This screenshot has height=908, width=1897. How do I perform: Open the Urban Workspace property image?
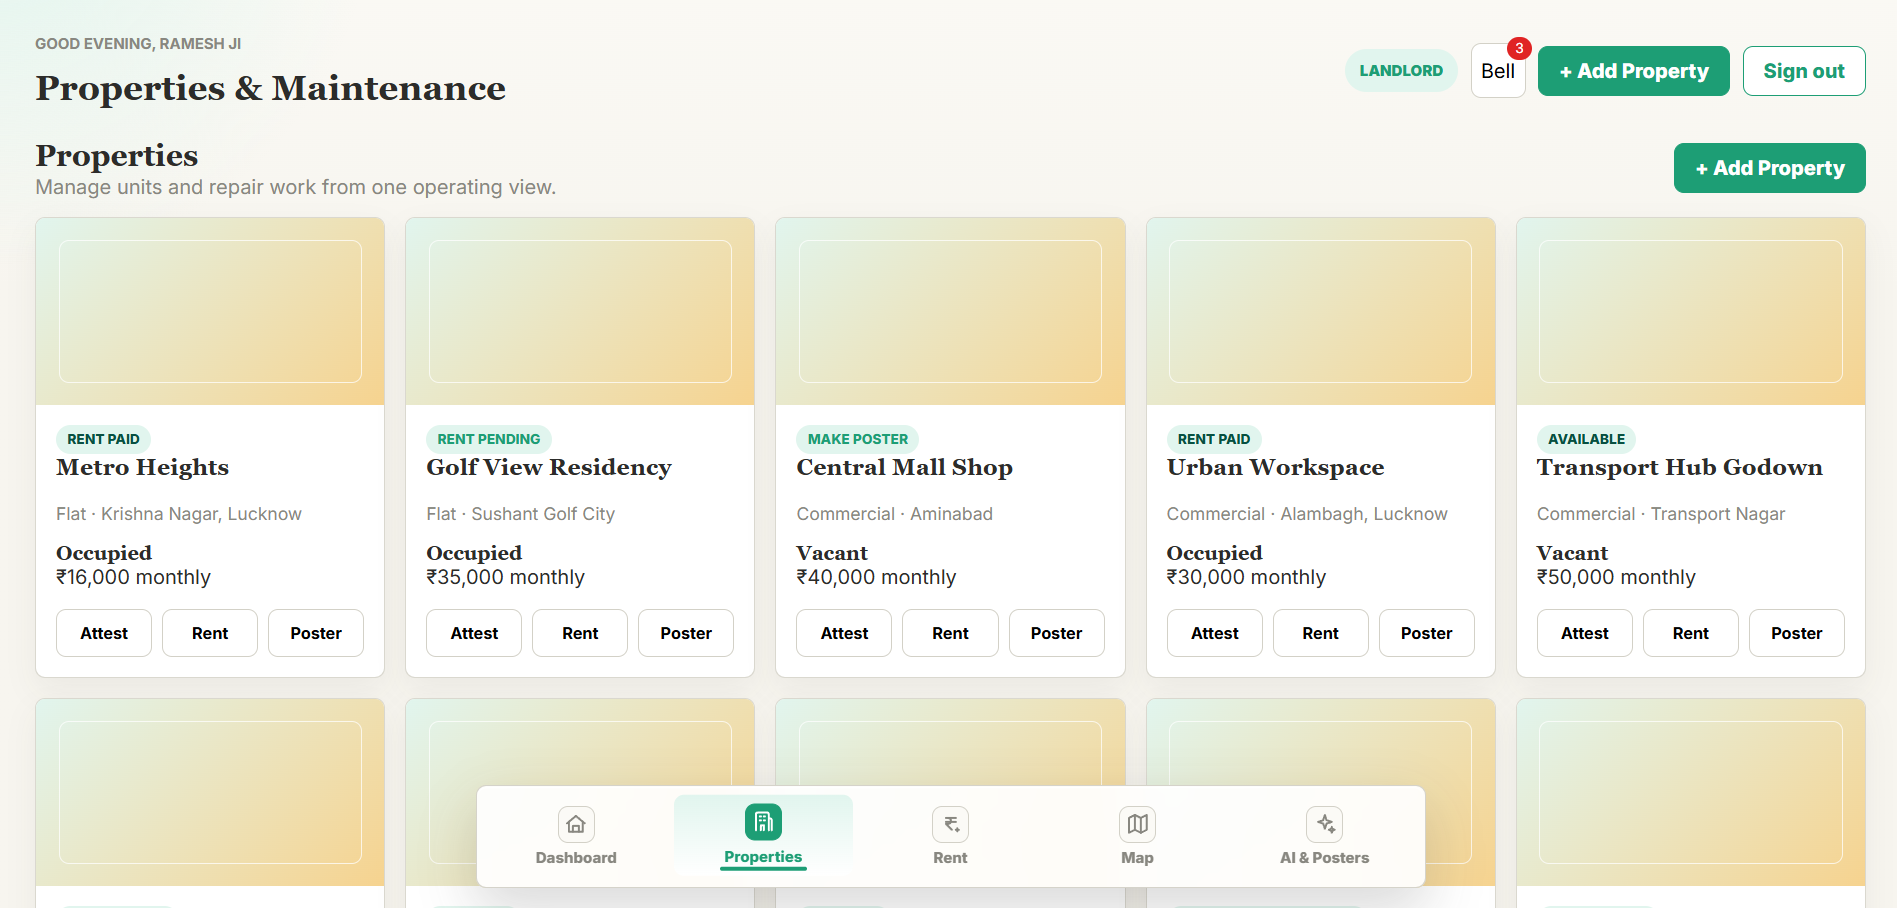1321,311
